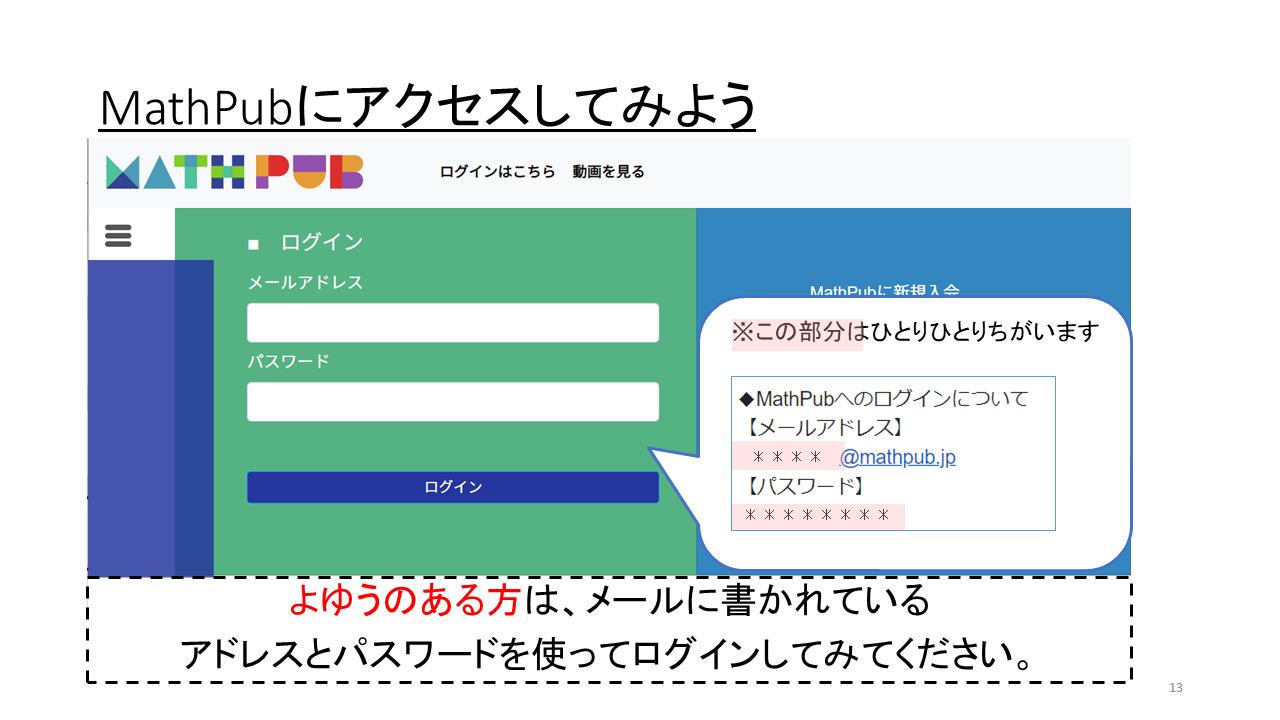Open the @mathpub.jp email link

[897, 458]
